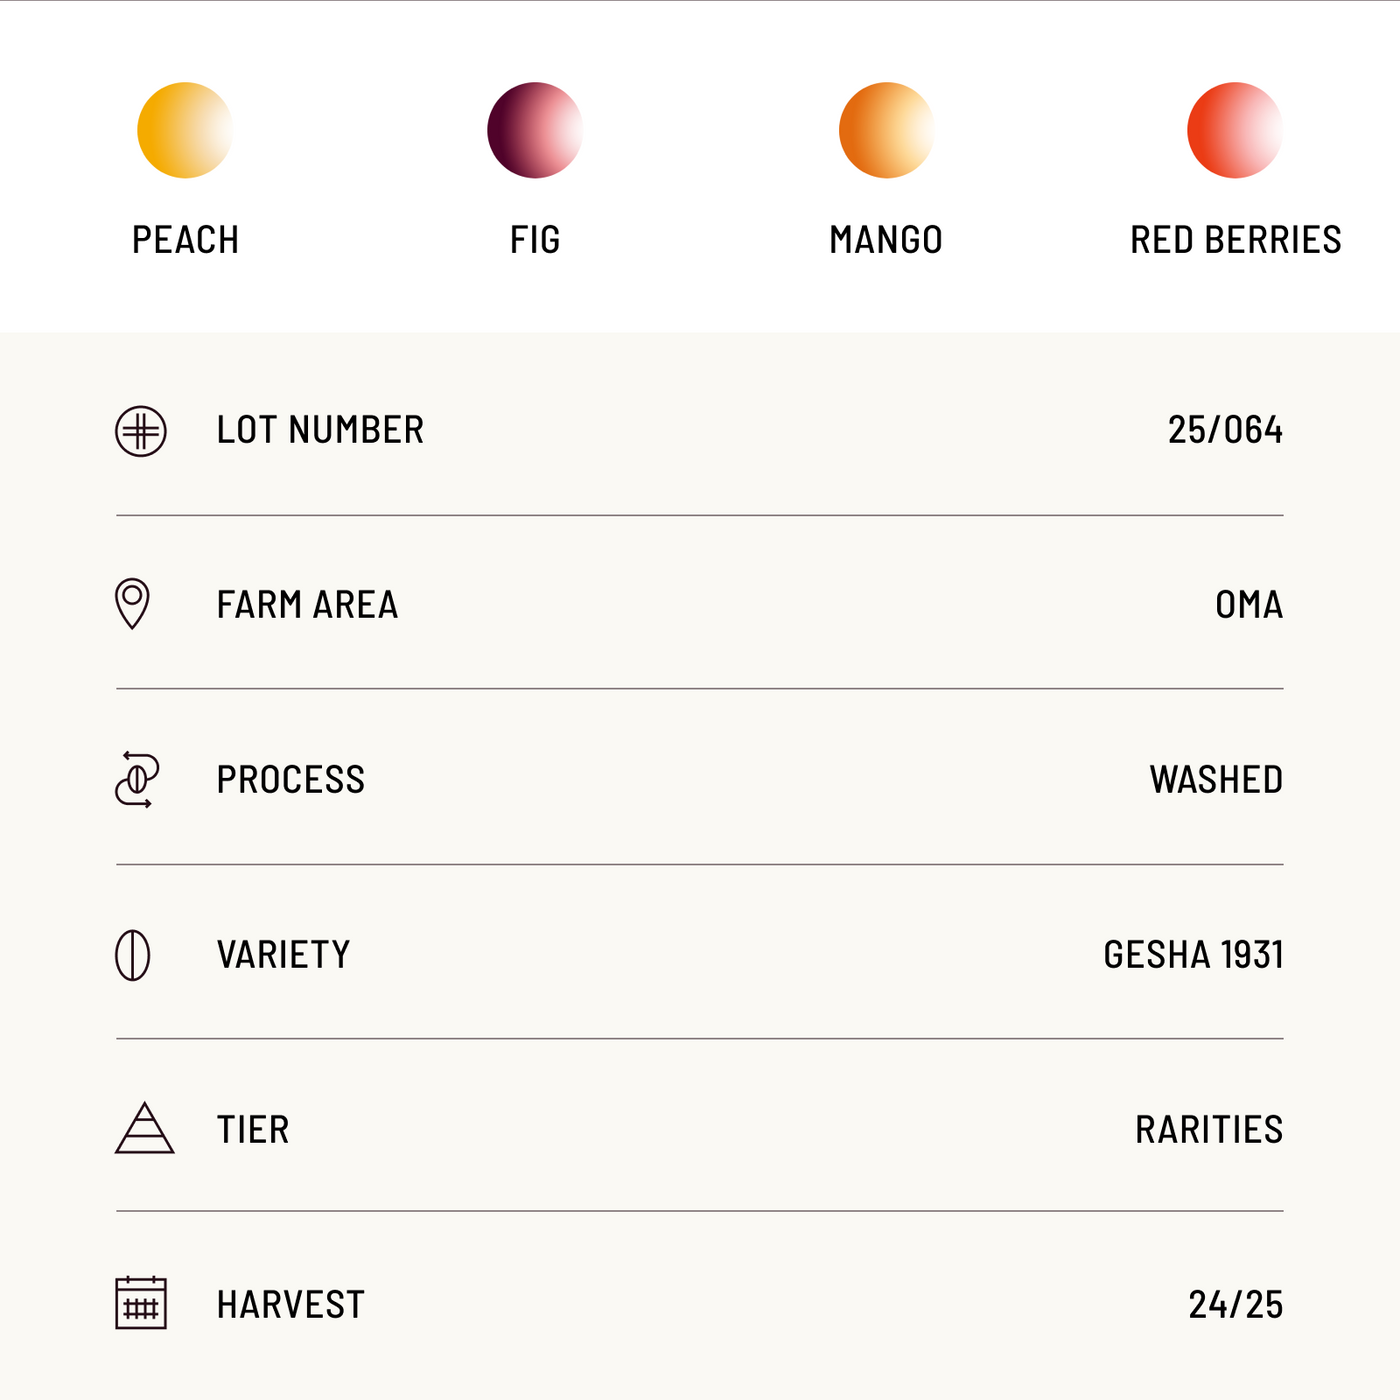
Task: Click the PEACH flavor label
Action: pos(185,240)
